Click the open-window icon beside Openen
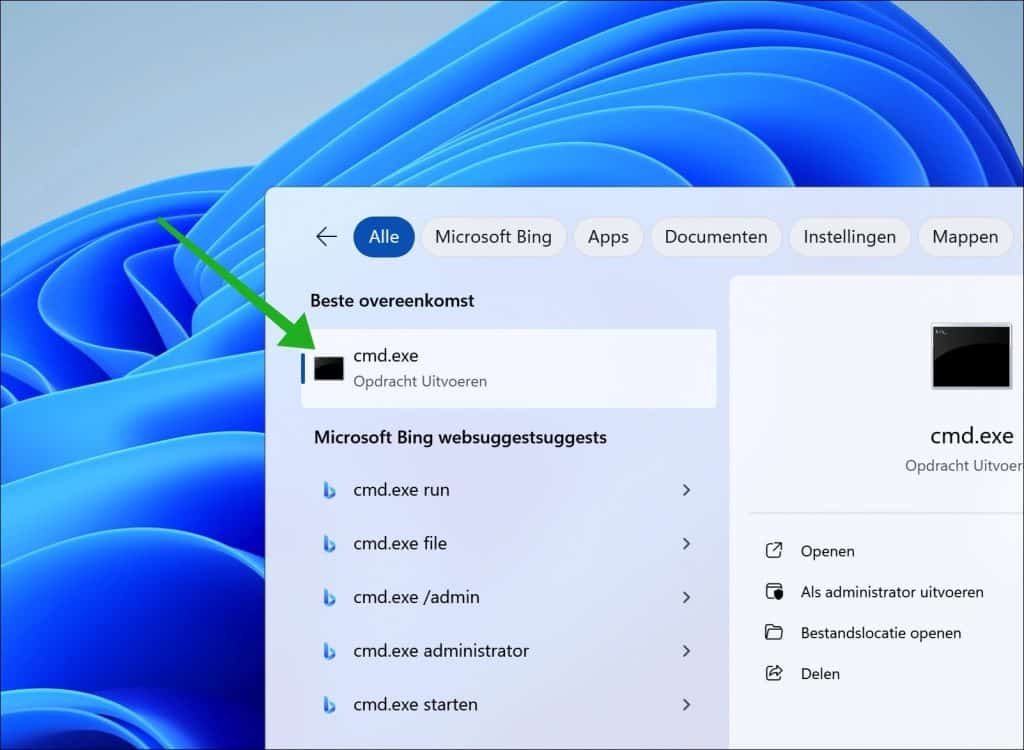 [774, 551]
